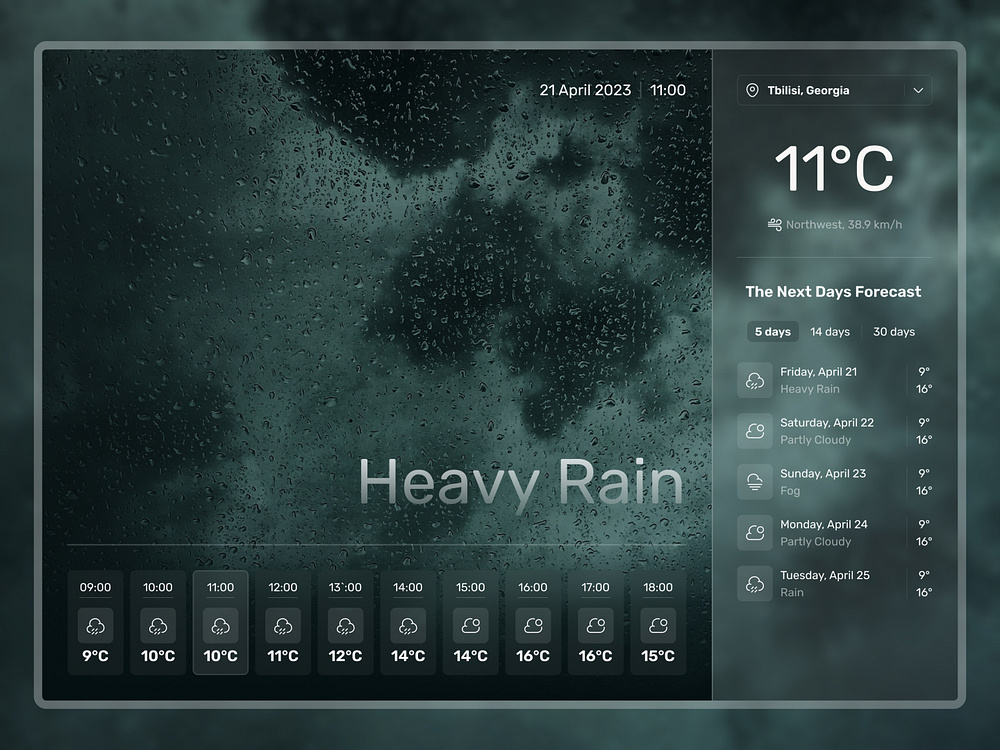Select the Friday, April 21 forecast row
The height and width of the screenshot is (750, 1000).
tap(835, 380)
